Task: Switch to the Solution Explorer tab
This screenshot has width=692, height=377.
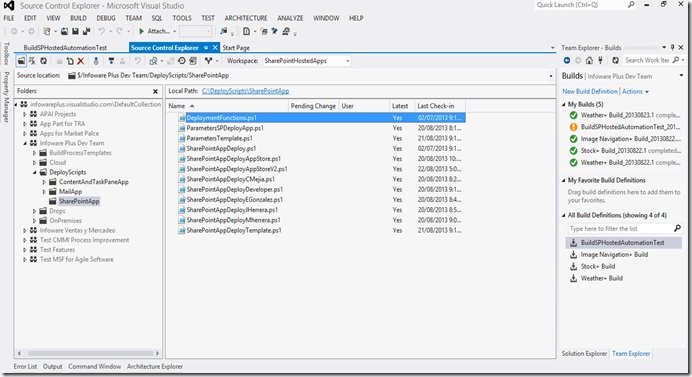Action: tap(584, 354)
